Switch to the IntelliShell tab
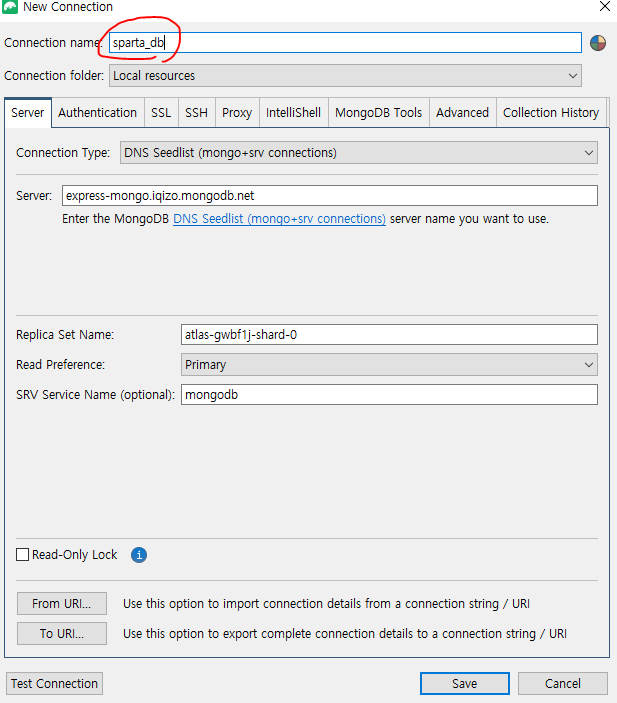This screenshot has height=703, width=617. [x=293, y=113]
